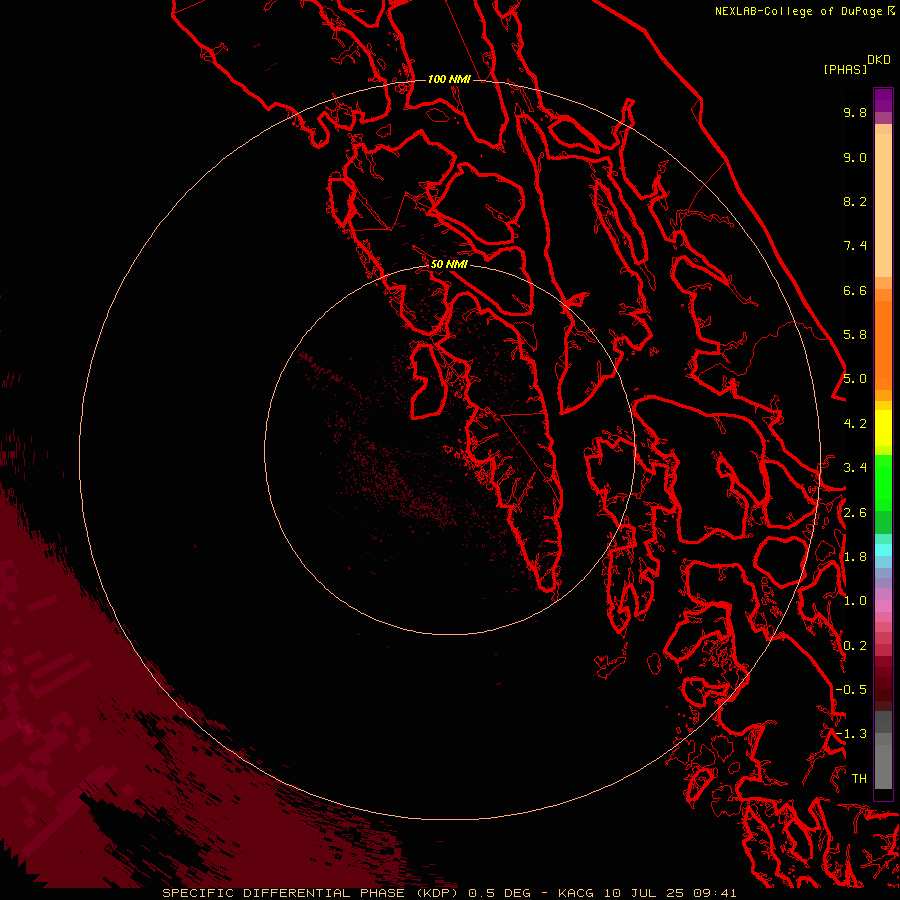Click the 50 NMI range ring label
This screenshot has width=900, height=900.
449,264
